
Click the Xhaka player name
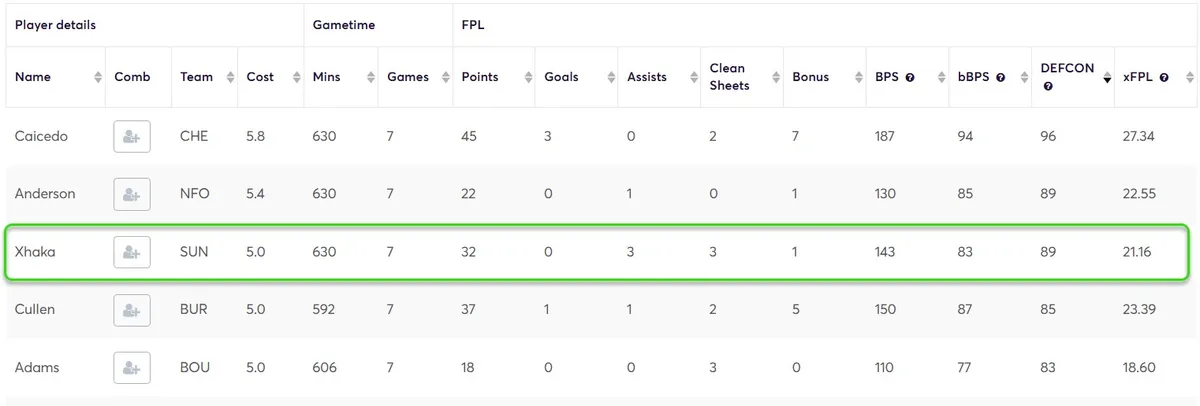[x=35, y=252]
